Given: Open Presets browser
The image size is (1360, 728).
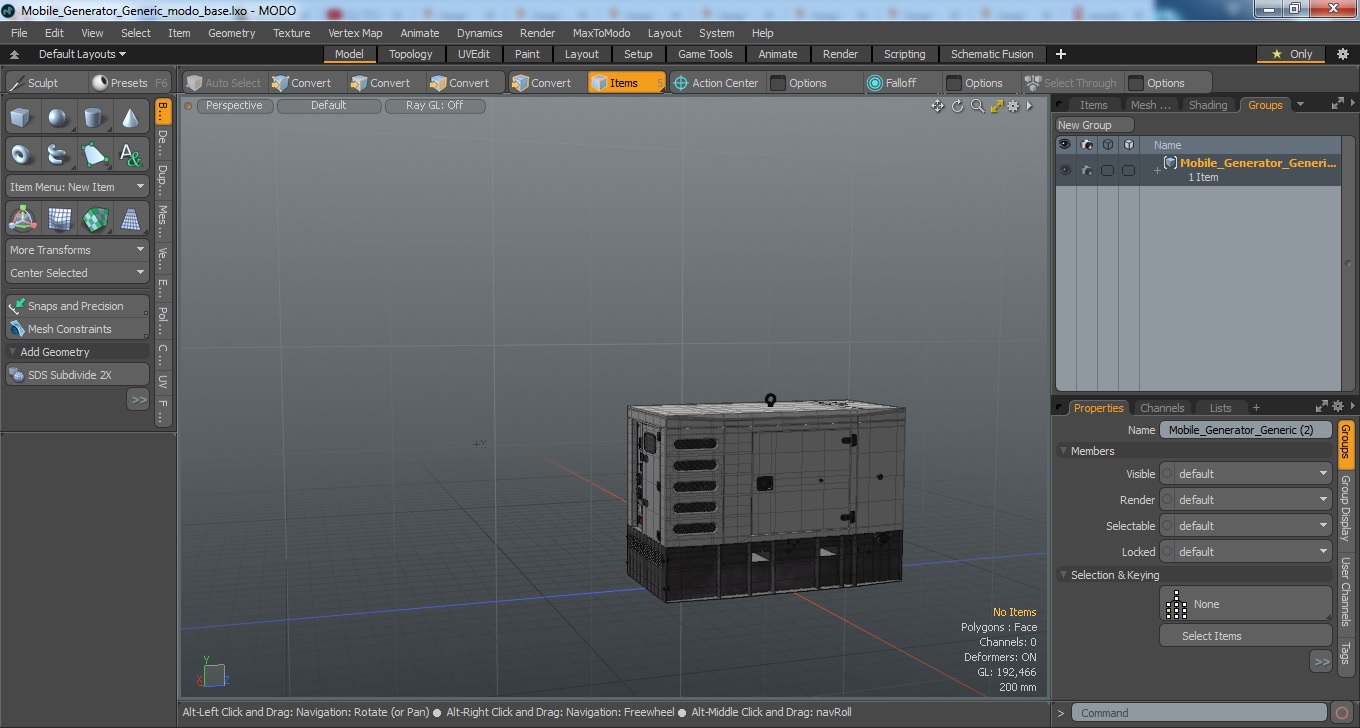Looking at the screenshot, I should [128, 83].
